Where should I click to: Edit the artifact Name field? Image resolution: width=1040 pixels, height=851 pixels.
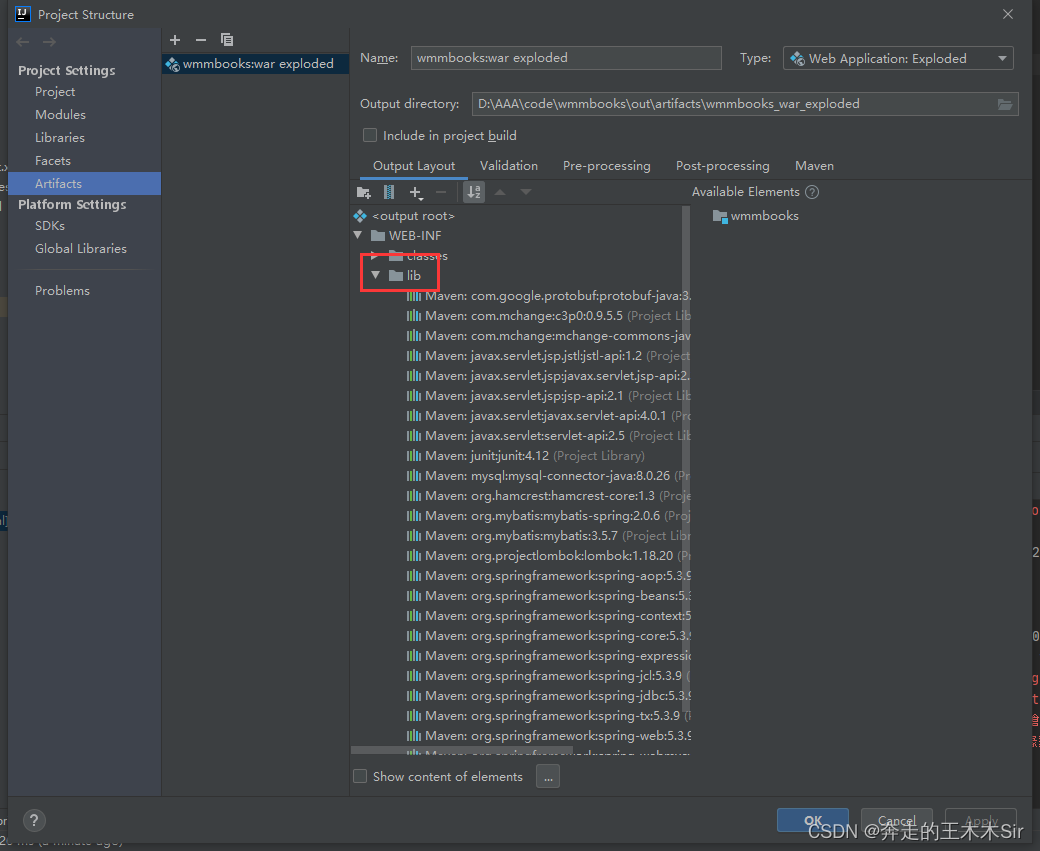pyautogui.click(x=566, y=58)
